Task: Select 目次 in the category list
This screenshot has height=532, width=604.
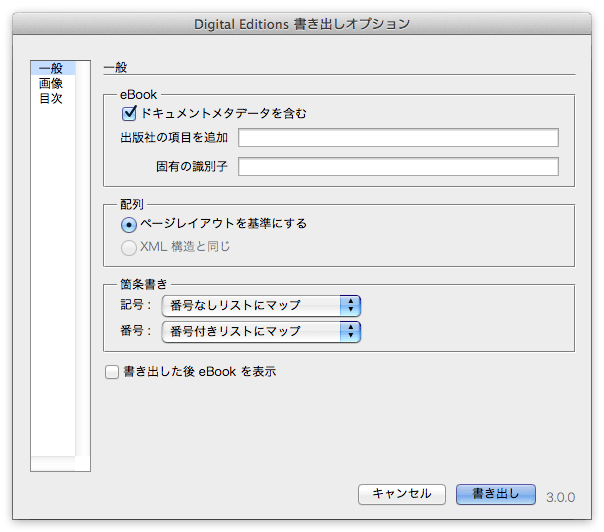Action: 50,98
